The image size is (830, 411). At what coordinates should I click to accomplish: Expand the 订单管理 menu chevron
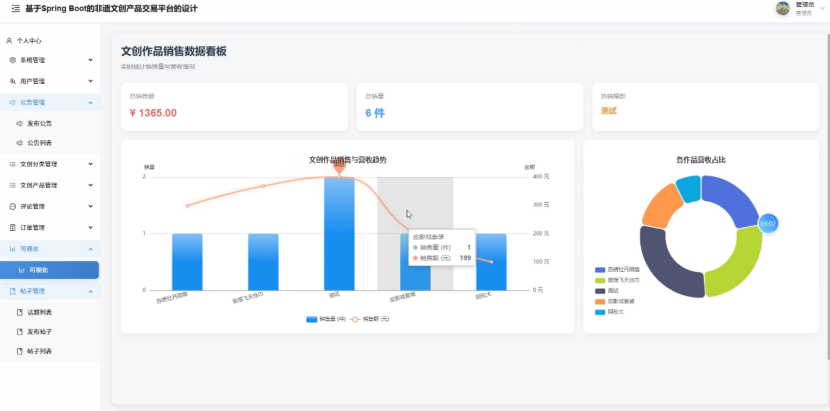click(91, 227)
